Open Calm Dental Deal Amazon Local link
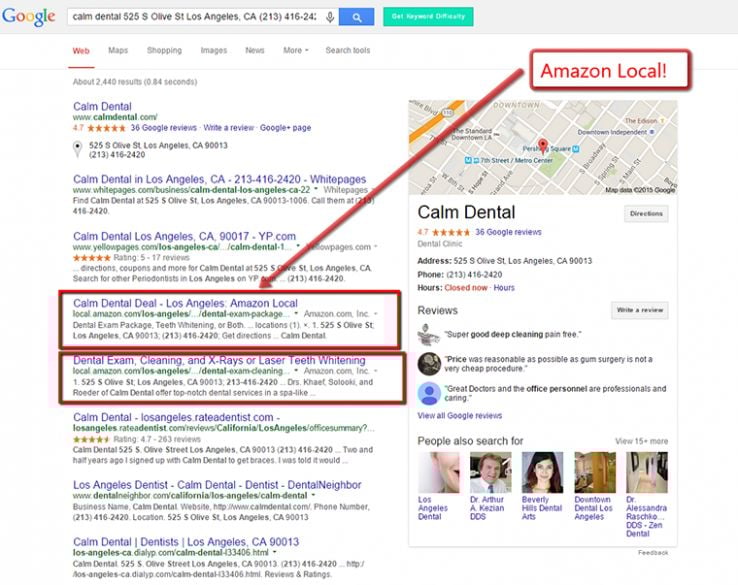 coord(185,302)
